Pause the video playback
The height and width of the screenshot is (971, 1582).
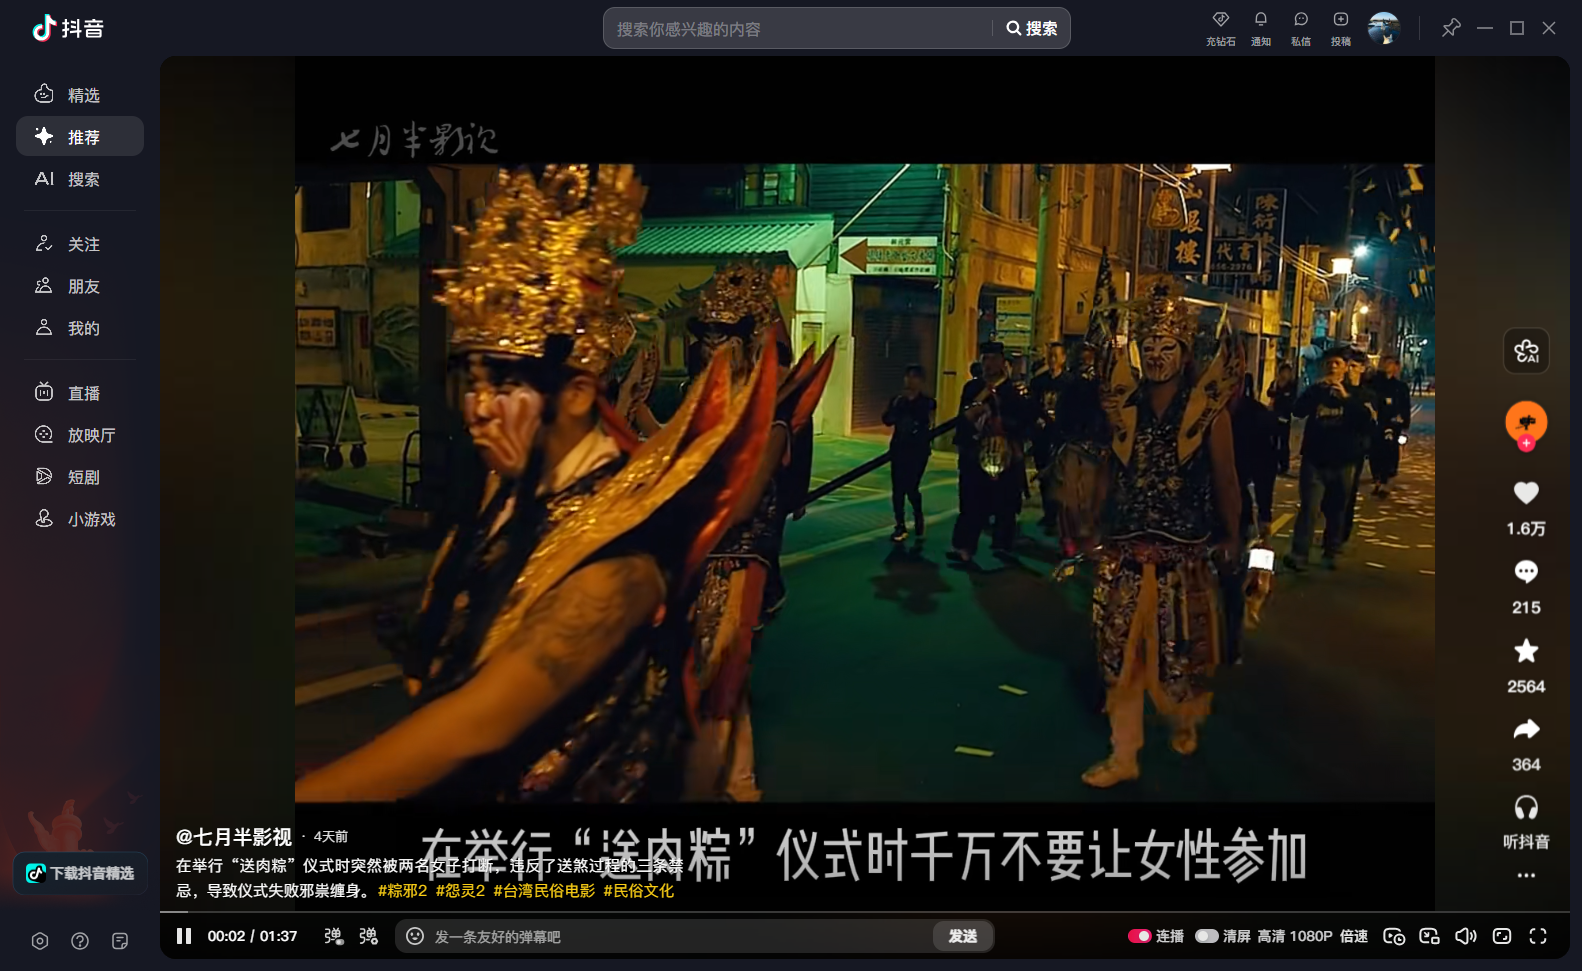(x=184, y=936)
